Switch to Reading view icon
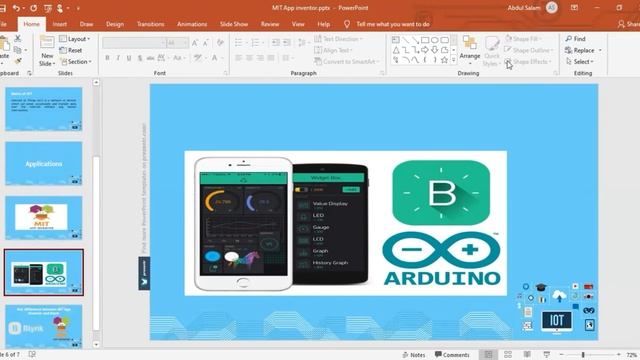Image resolution: width=640 pixels, height=360 pixels. [x=527, y=355]
